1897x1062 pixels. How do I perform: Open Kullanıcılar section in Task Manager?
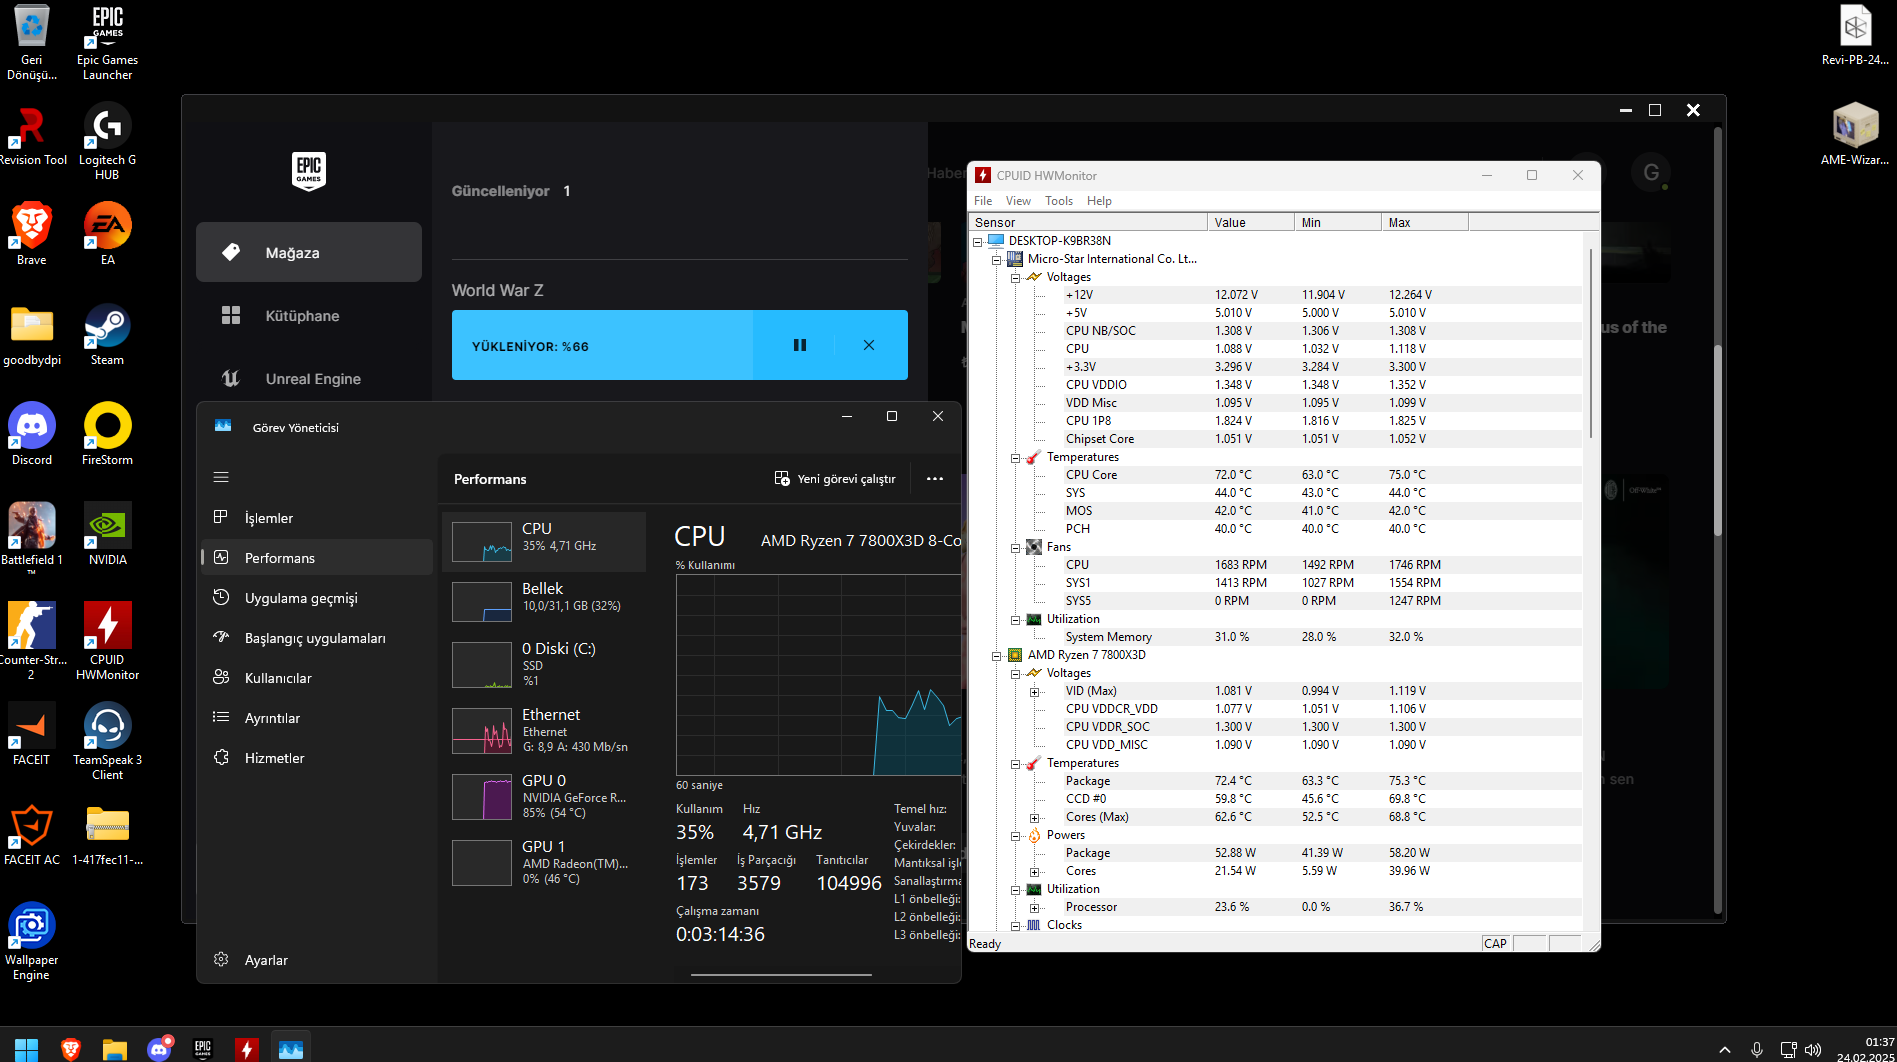317,678
